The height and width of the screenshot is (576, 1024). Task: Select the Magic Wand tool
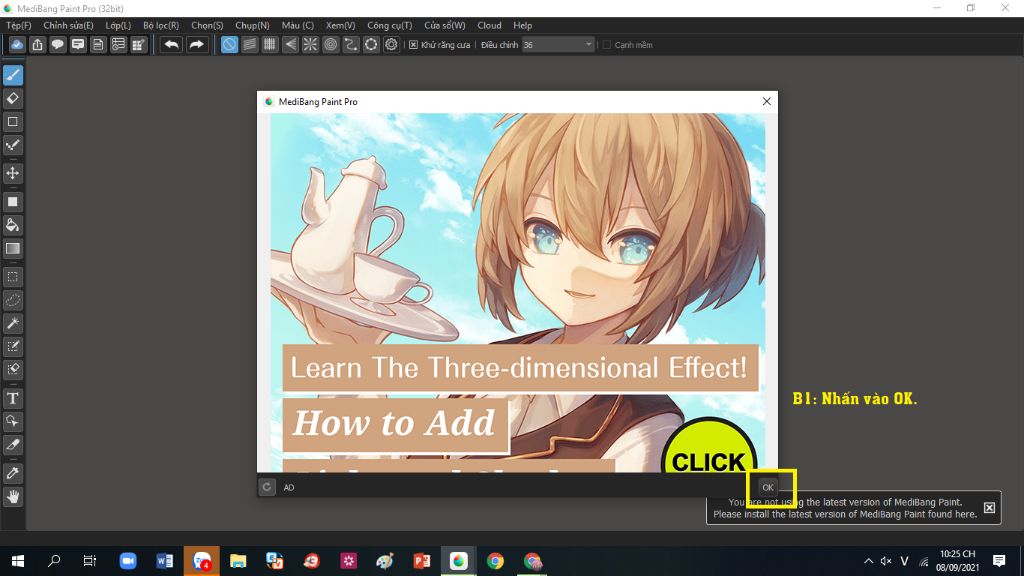12,323
